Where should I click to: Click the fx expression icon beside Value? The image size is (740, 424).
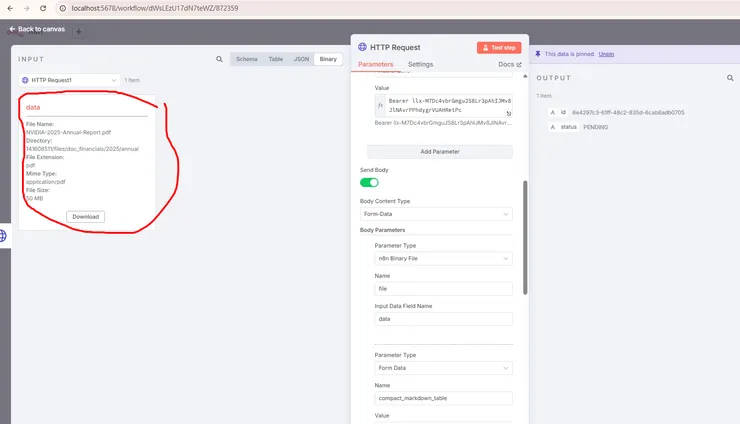click(x=380, y=105)
